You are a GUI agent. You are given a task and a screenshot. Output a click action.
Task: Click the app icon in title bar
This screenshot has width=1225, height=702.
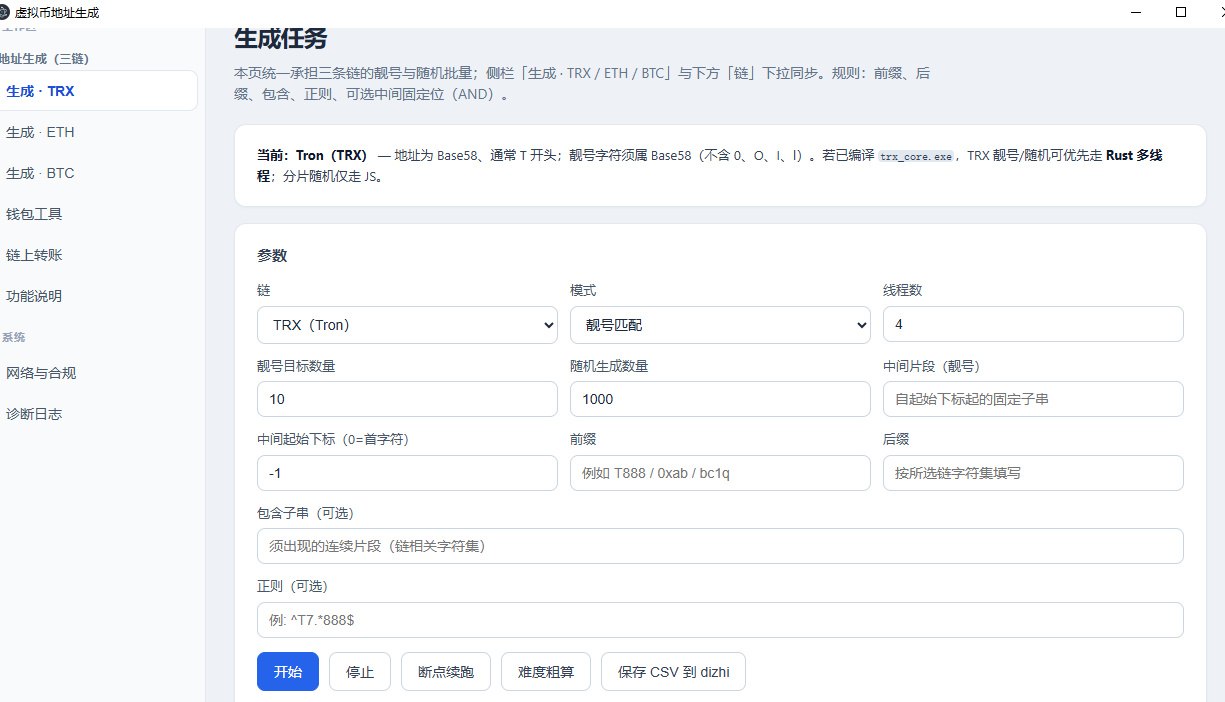tap(6, 12)
